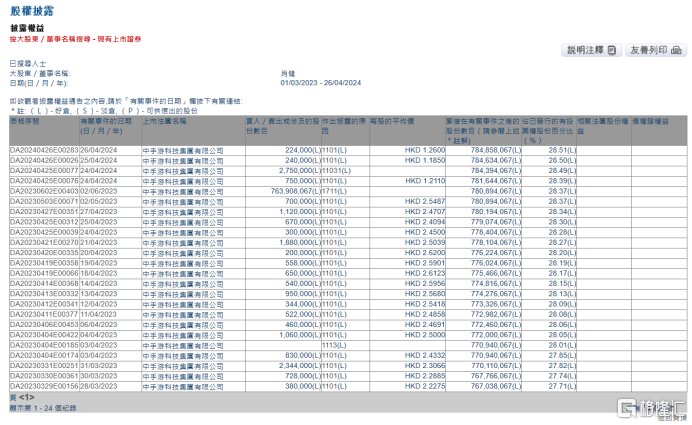The width and height of the screenshot is (692, 425).
Task: Open form DA20230420E00335
Action: pos(44,253)
